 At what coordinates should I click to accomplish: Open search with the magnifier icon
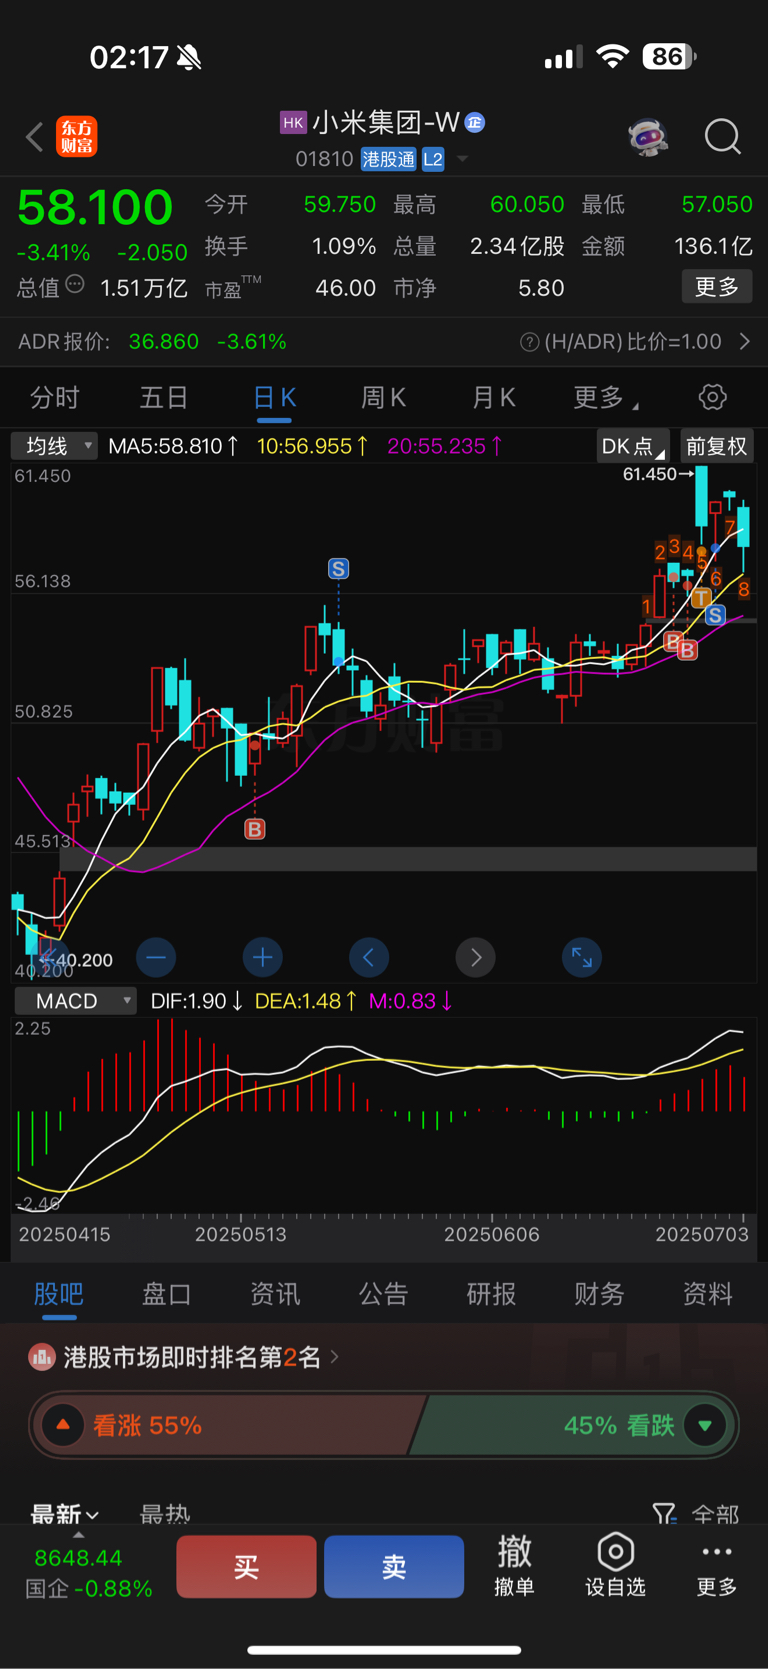pos(722,136)
